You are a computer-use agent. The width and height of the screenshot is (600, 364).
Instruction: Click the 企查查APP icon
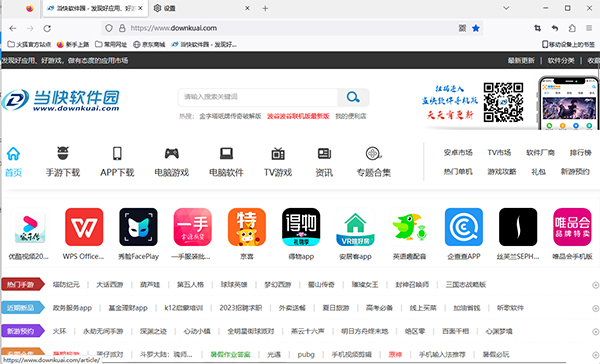464,227
